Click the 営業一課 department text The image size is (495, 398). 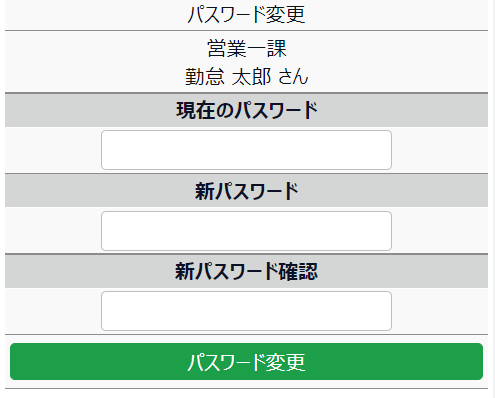click(x=247, y=49)
